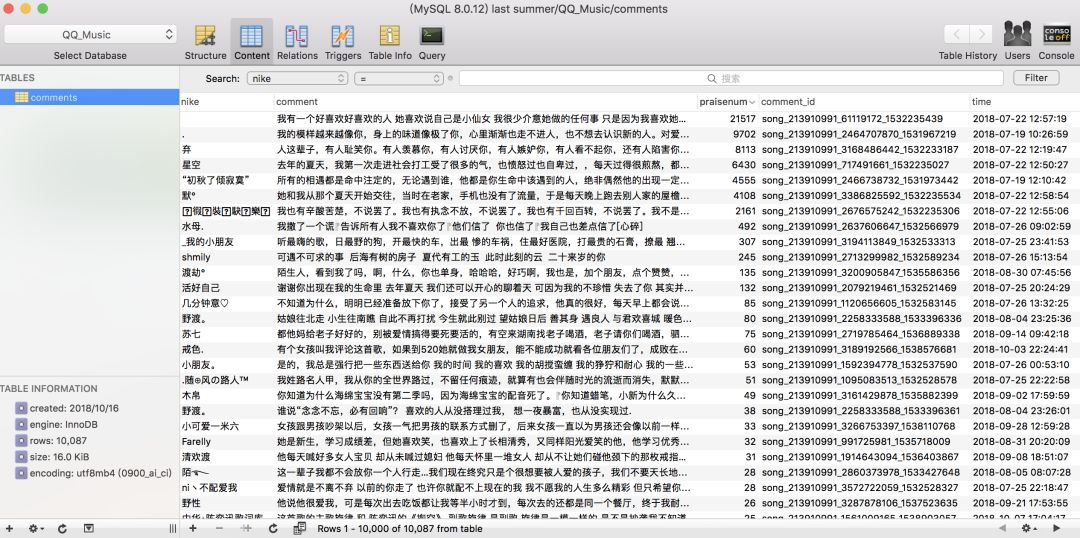This screenshot has height=538, width=1080.
Task: Add a new table with sidebar plus icon
Action: (9, 528)
